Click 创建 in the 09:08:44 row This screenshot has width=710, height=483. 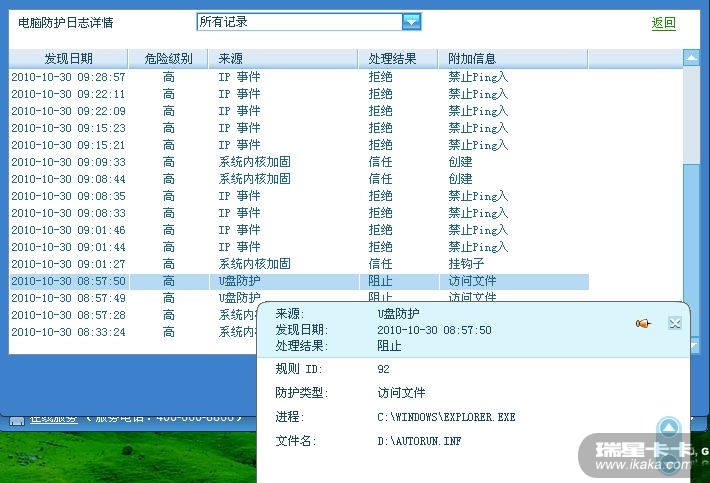pyautogui.click(x=460, y=179)
